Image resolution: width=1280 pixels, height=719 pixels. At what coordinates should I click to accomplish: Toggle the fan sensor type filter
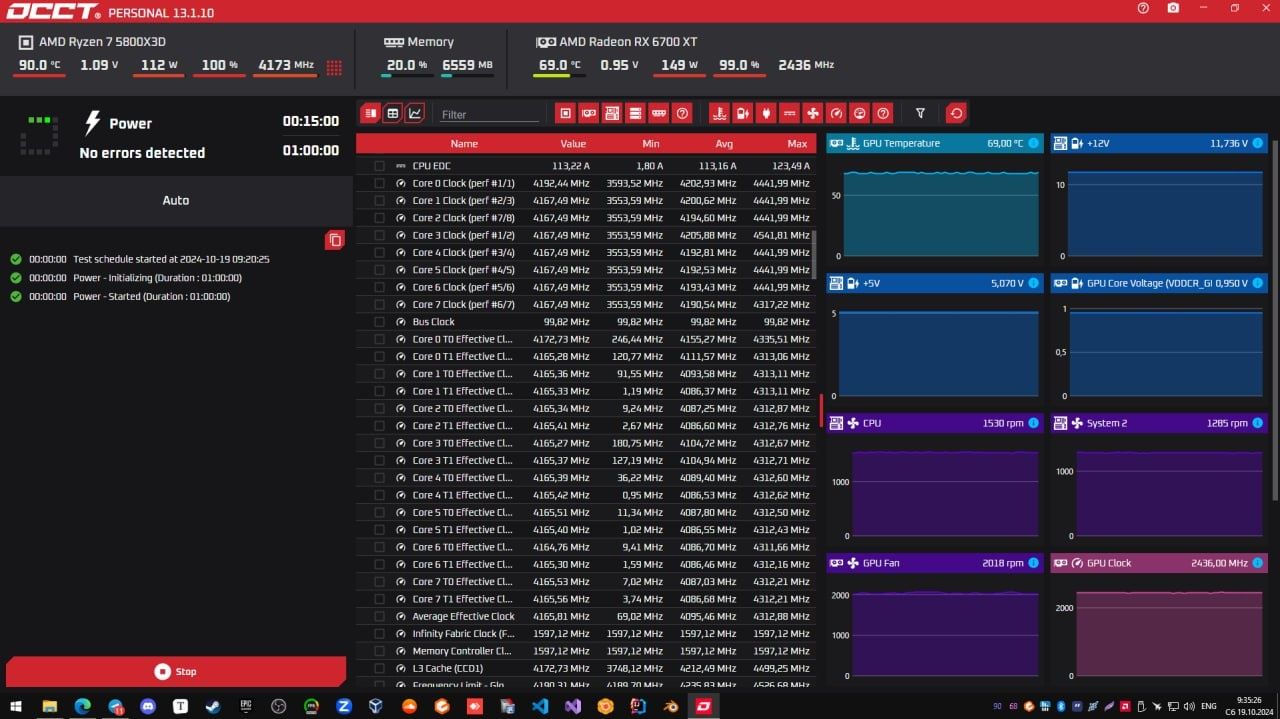point(813,113)
